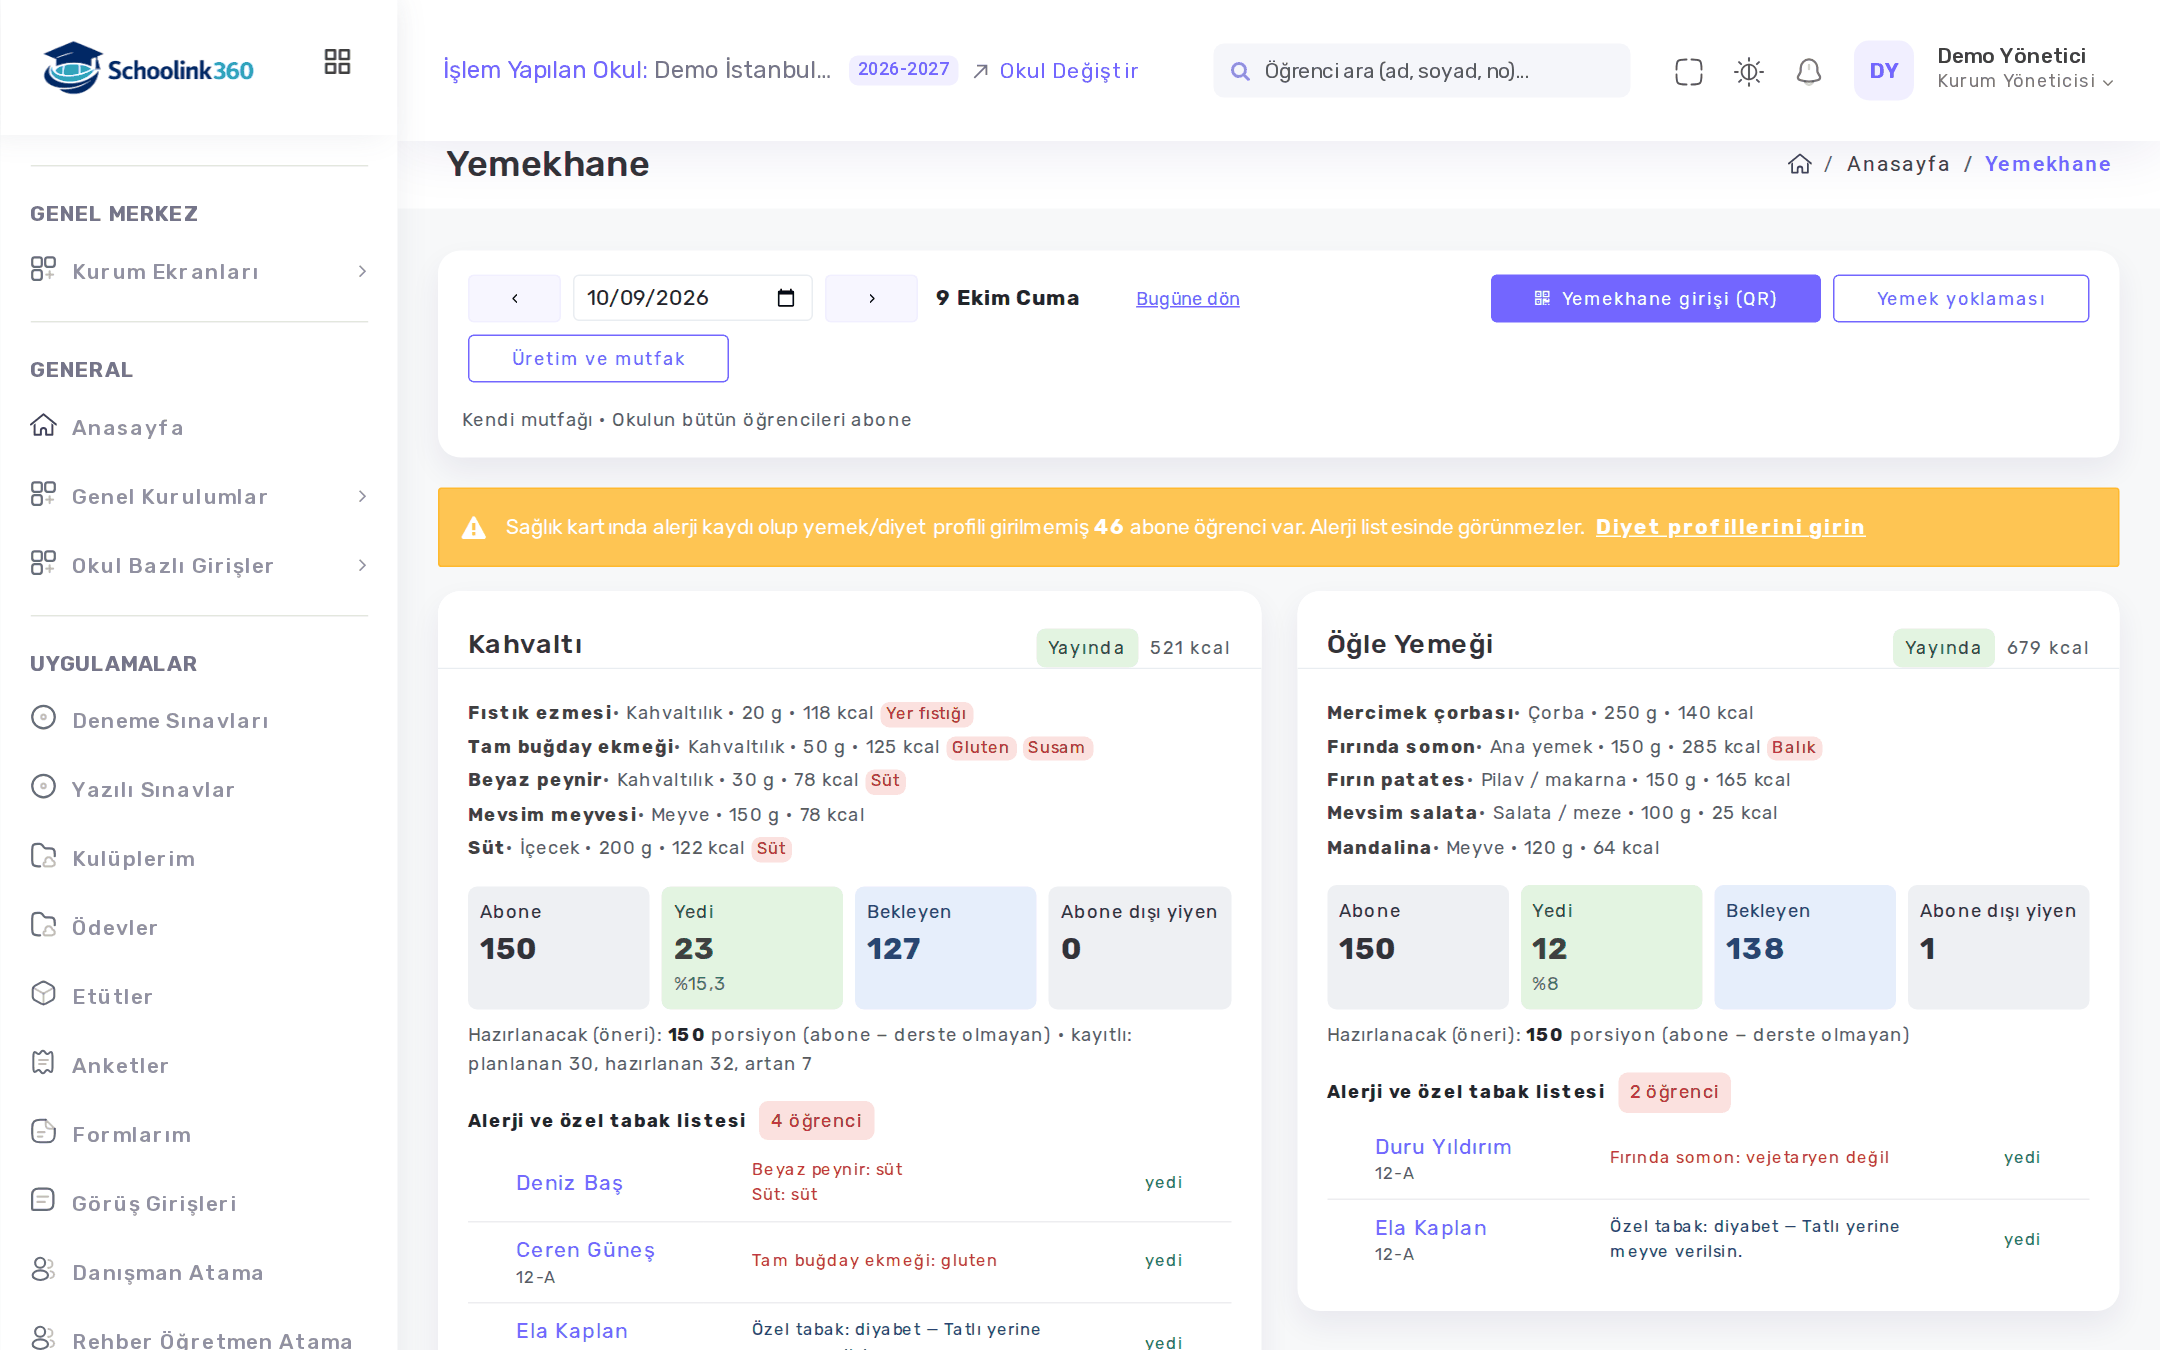Viewport: 2160px width, 1350px height.
Task: Click the Anketler sidebar icon
Action: (x=43, y=1063)
